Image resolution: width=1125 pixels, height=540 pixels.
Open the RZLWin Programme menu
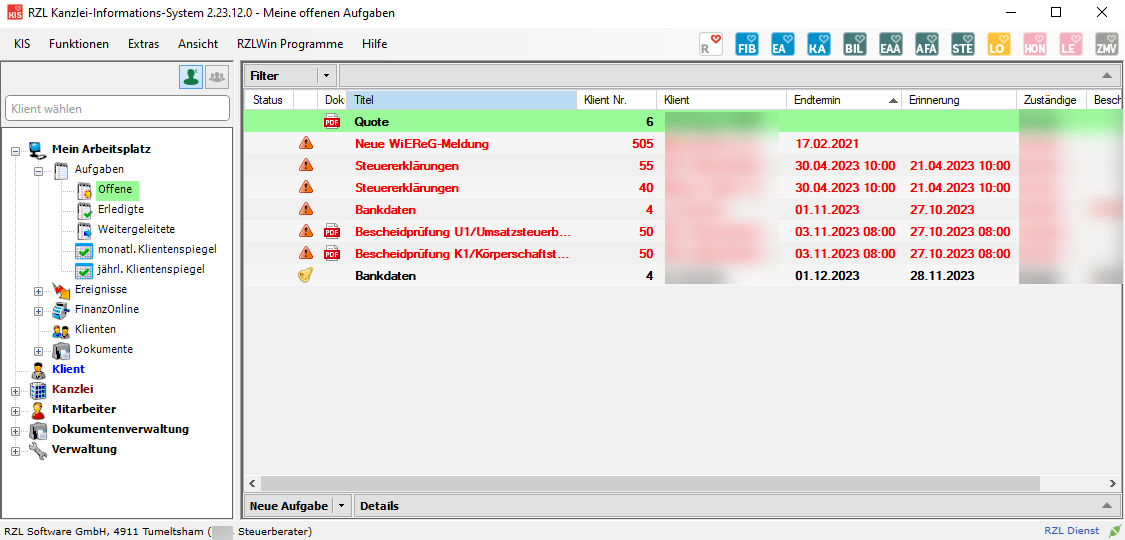pos(289,44)
